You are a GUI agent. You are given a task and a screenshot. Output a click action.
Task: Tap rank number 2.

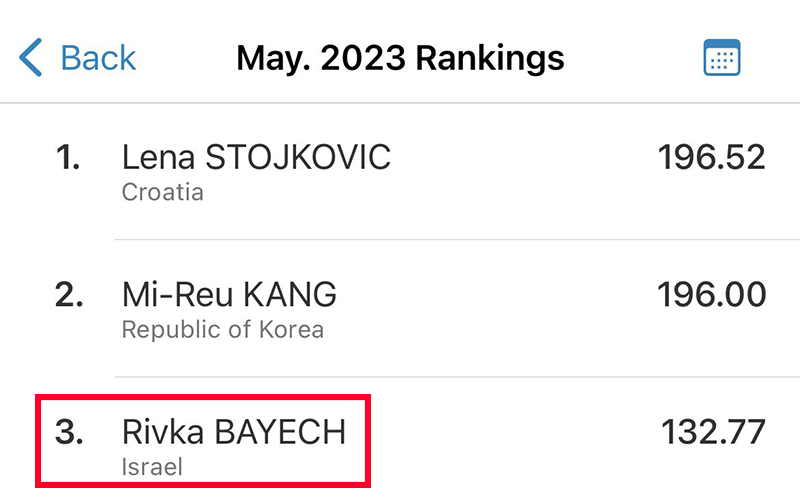(x=69, y=295)
